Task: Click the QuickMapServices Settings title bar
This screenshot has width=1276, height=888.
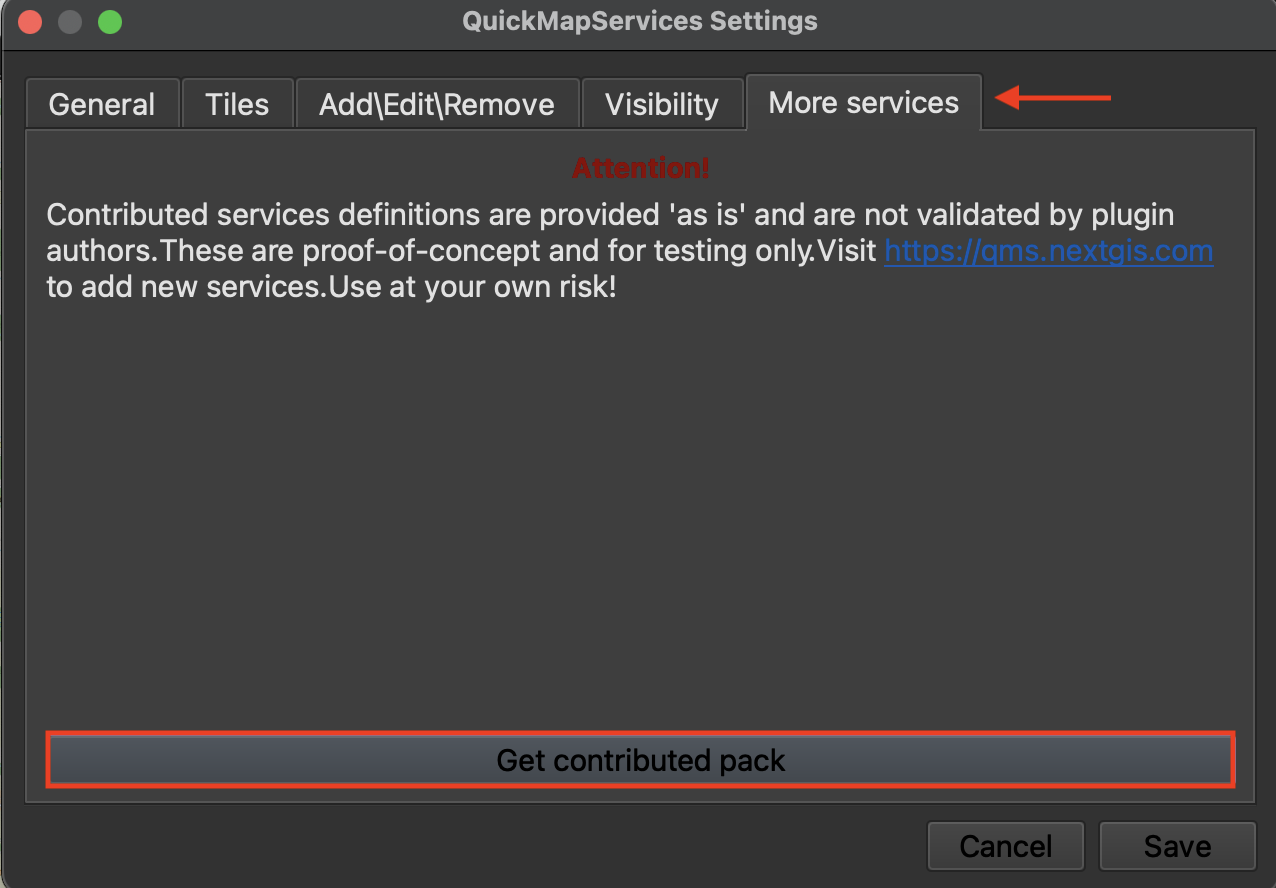Action: pos(640,21)
